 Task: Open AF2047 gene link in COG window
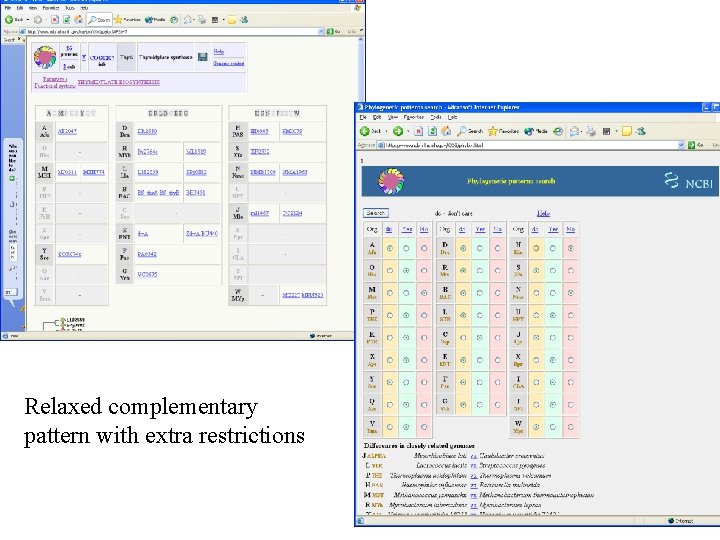point(67,131)
